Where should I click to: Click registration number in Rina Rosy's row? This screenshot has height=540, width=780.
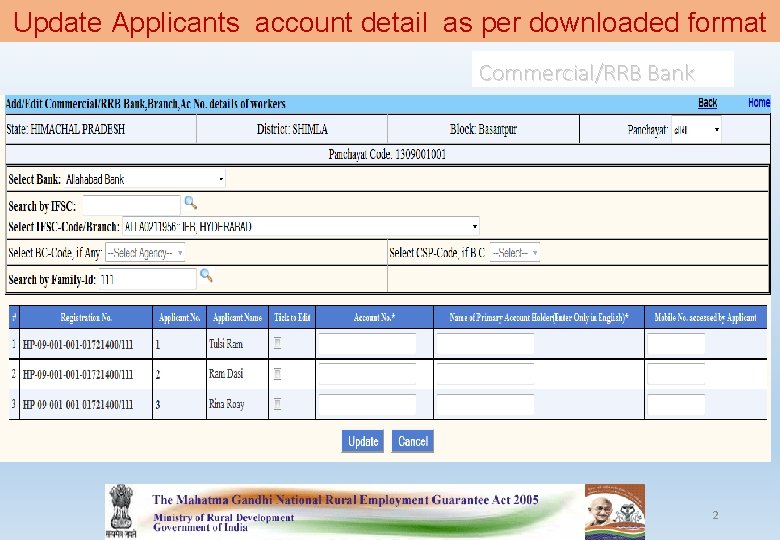(x=78, y=405)
